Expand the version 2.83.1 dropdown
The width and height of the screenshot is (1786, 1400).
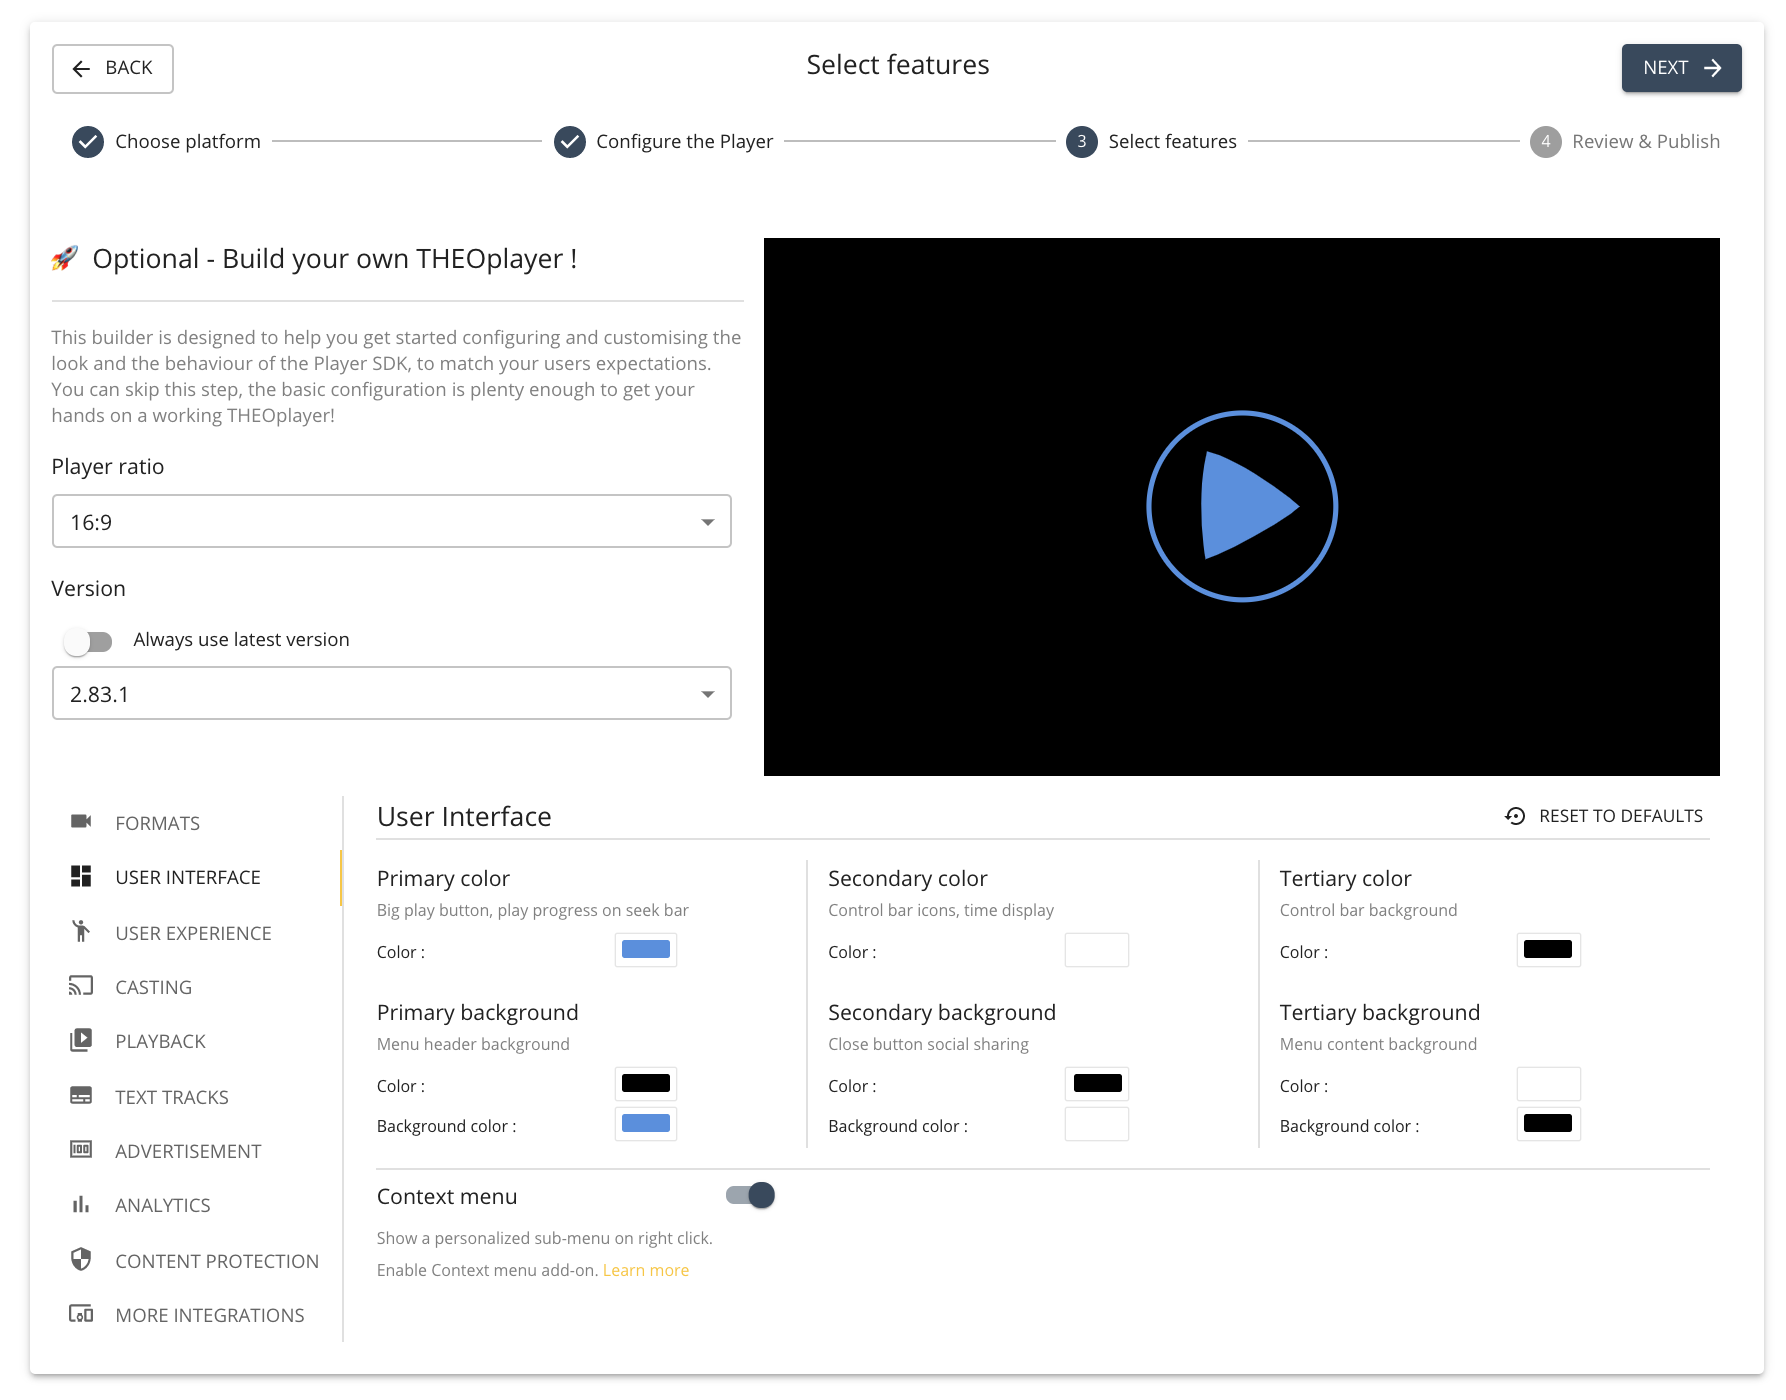[391, 694]
